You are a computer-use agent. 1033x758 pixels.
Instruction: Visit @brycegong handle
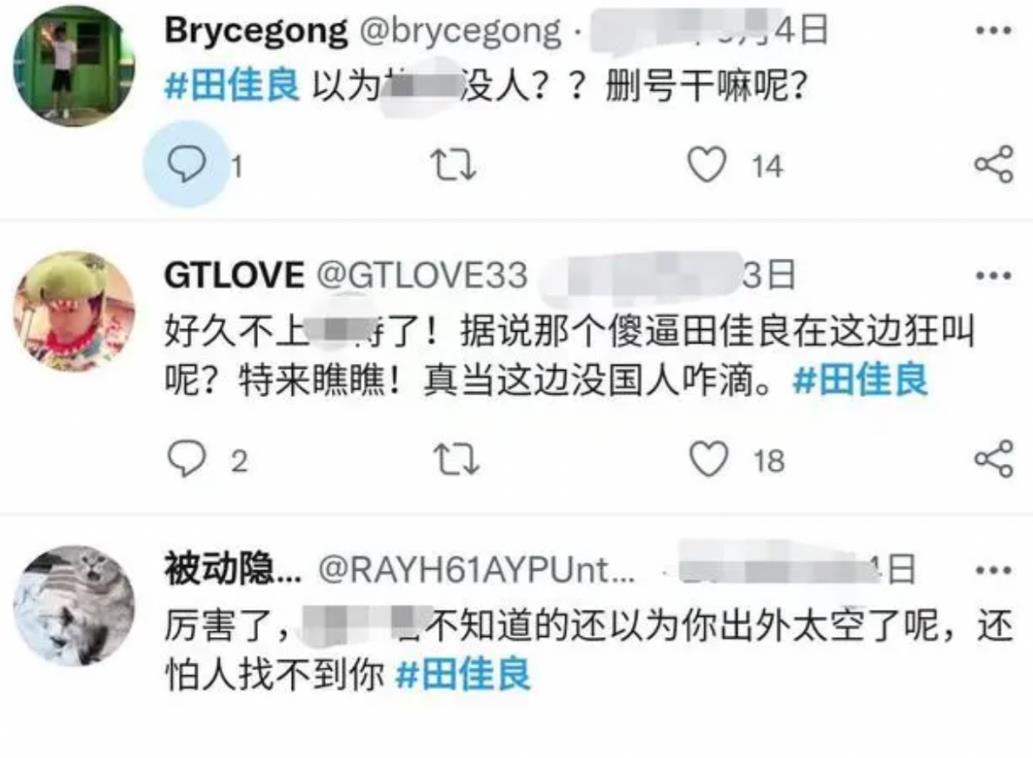[x=460, y=32]
